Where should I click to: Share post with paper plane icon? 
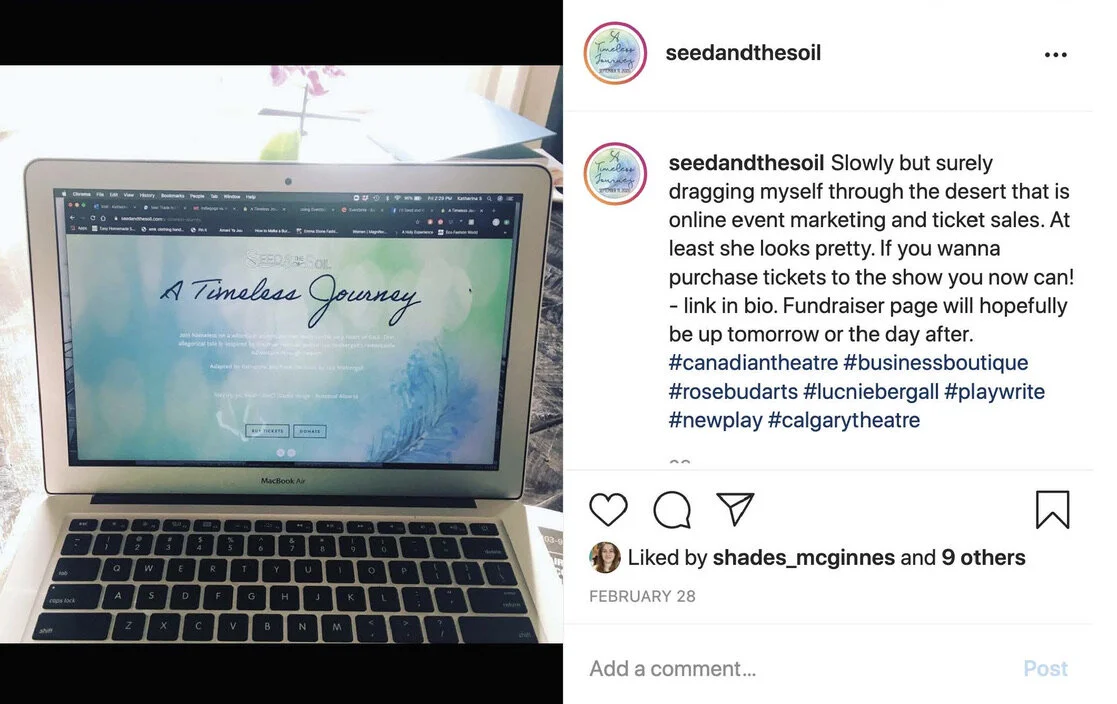pos(735,509)
